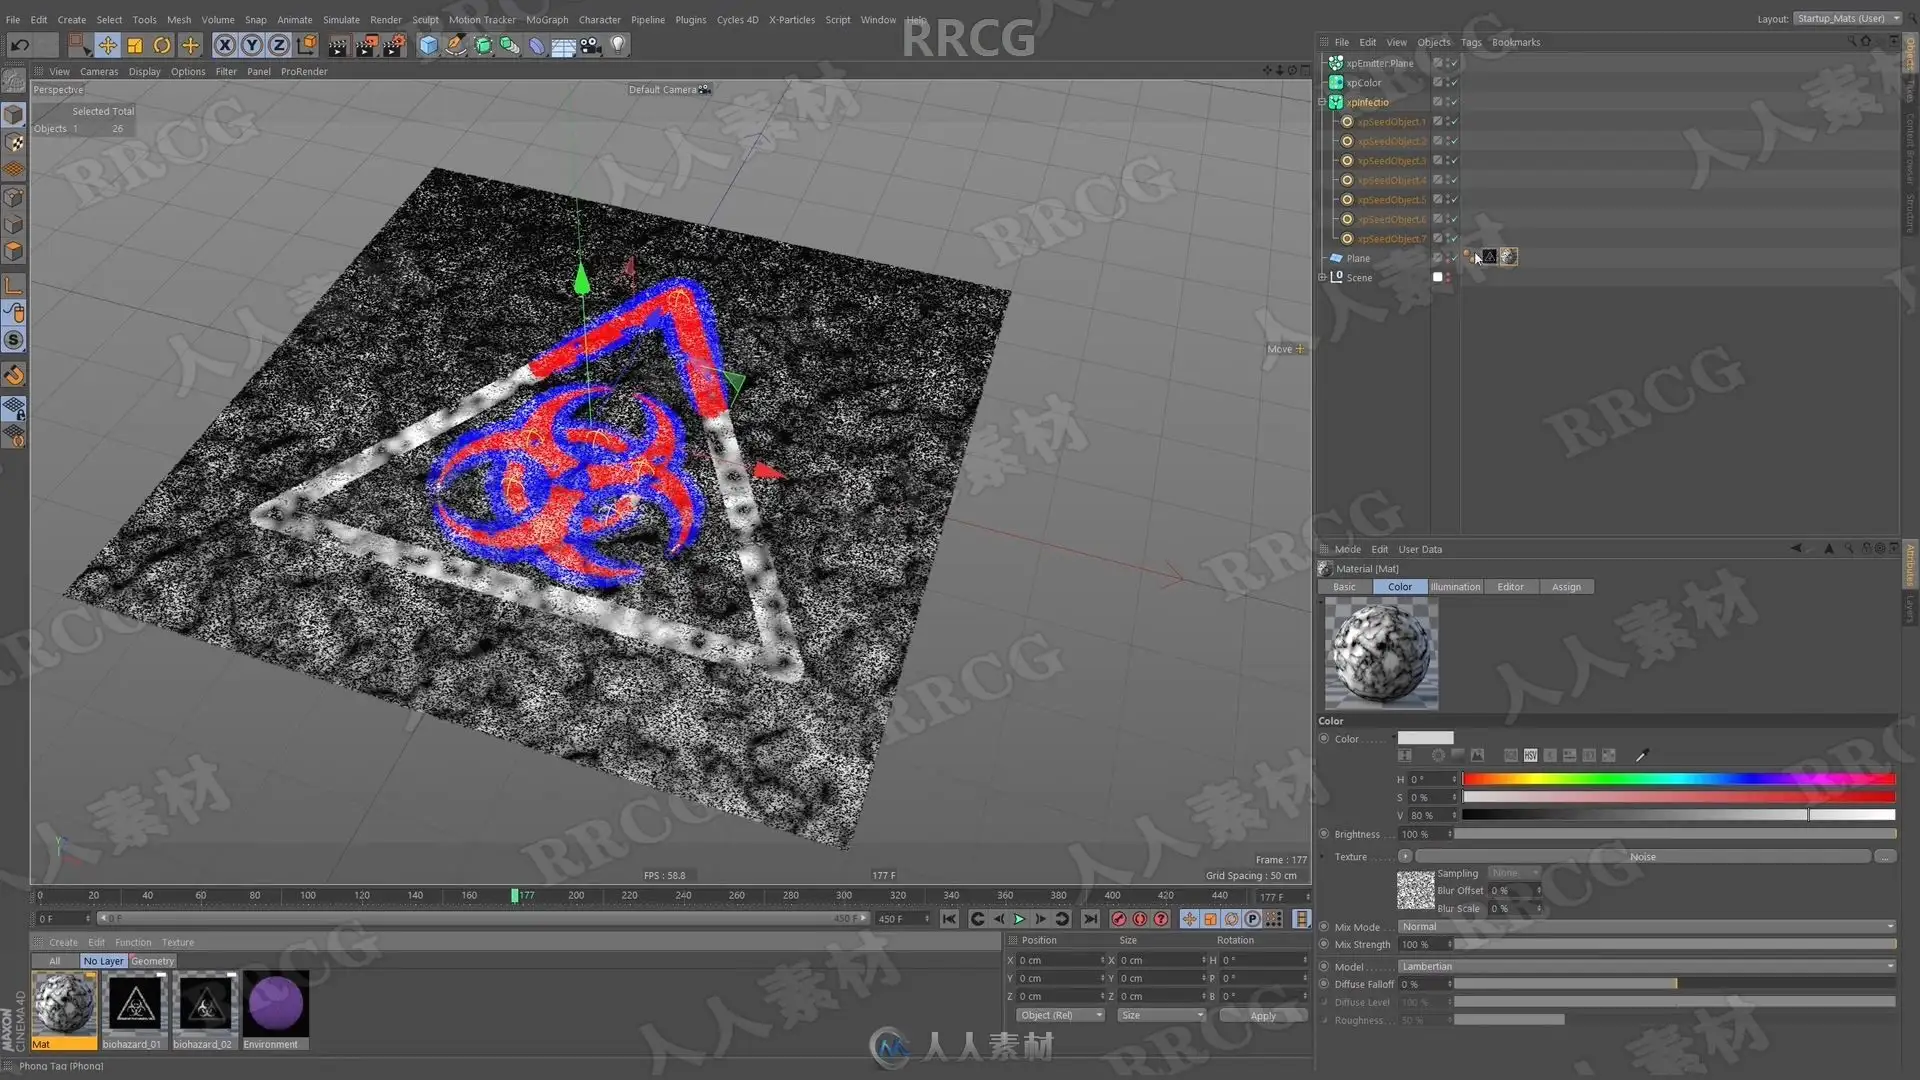1920x1080 pixels.
Task: Open the Model Lambertian dropdown
Action: coord(1646,966)
